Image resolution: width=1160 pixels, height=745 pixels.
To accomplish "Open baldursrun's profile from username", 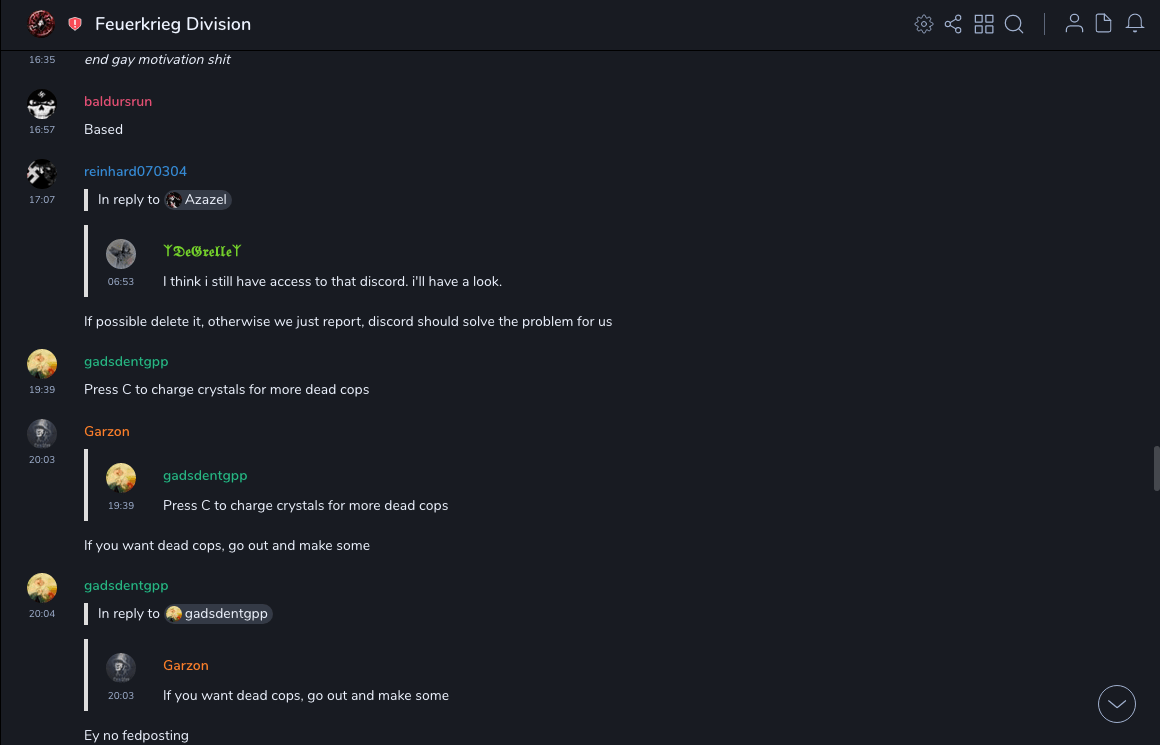I will click(x=118, y=102).
